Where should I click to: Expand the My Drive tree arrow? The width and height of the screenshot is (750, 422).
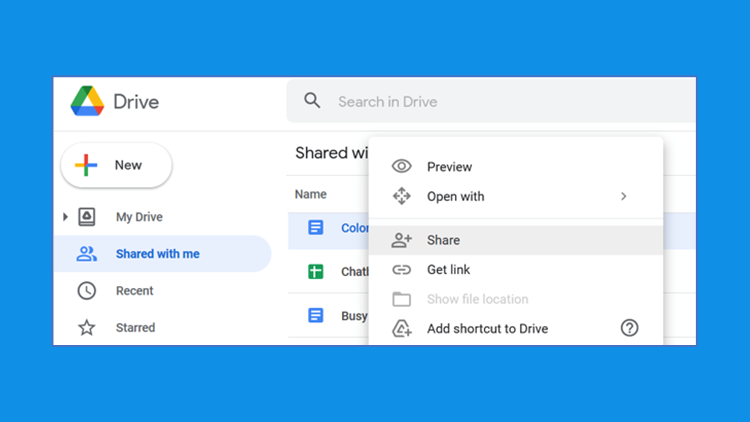coord(66,217)
